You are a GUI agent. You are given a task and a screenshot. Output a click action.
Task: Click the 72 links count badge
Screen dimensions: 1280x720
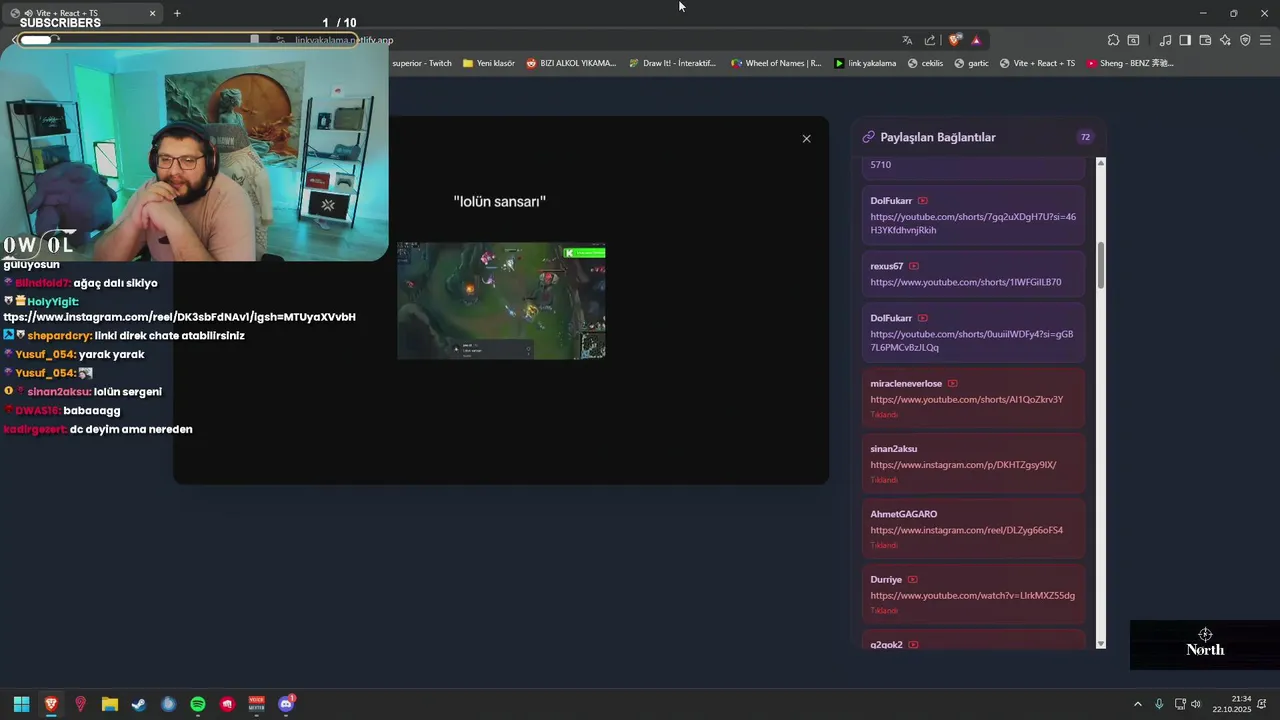[1085, 137]
